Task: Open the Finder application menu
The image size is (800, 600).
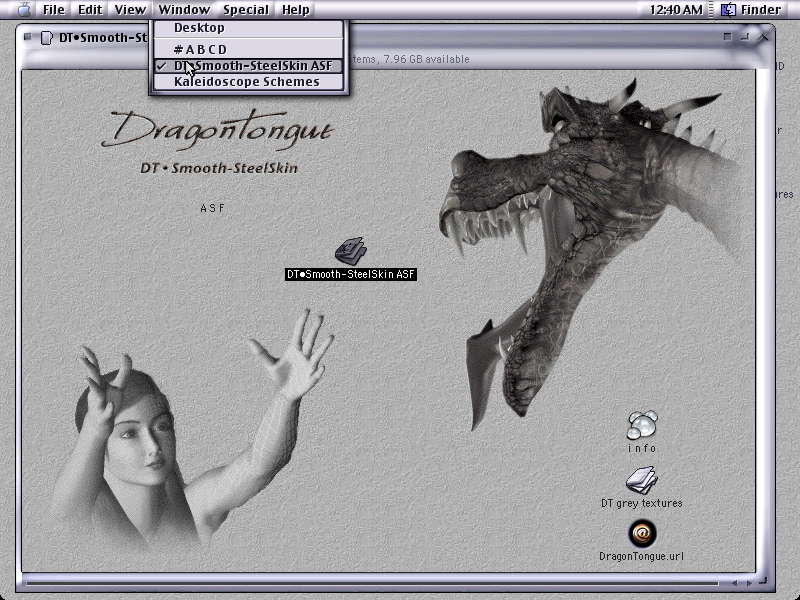Action: [750, 10]
